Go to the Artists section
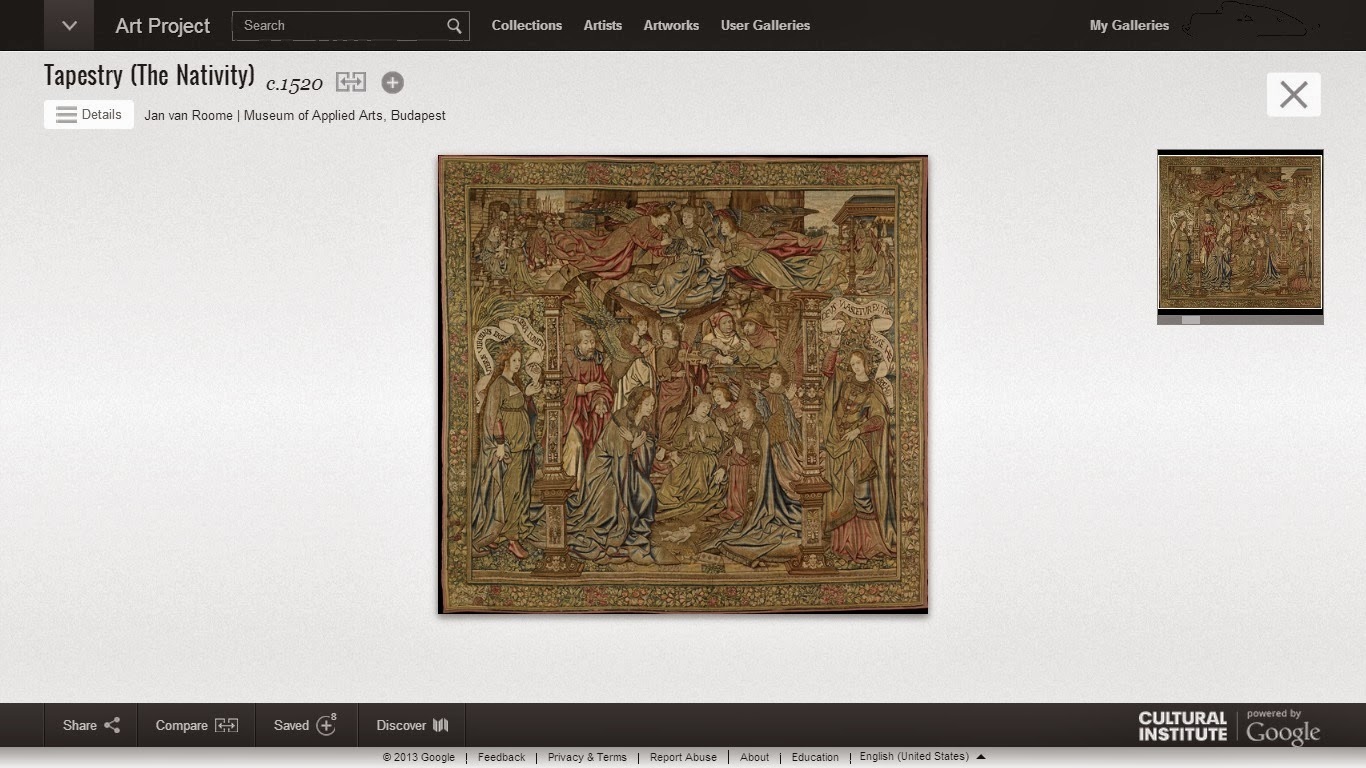The image size is (1366, 768). (x=602, y=25)
